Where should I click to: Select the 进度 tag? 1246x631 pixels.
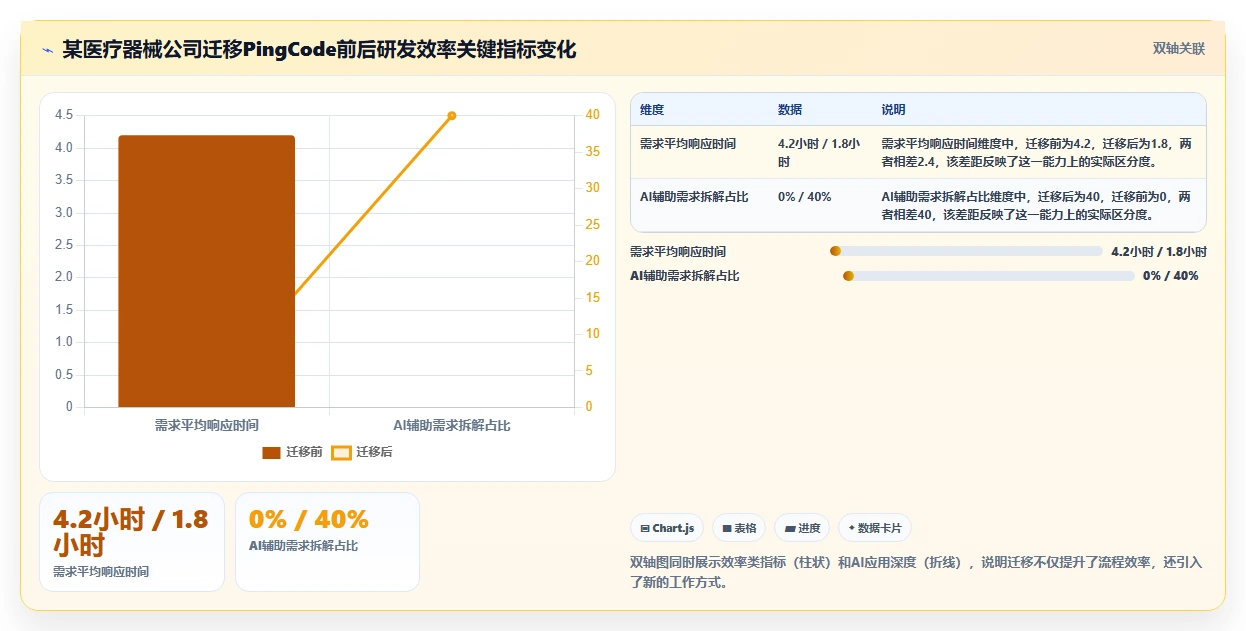802,528
